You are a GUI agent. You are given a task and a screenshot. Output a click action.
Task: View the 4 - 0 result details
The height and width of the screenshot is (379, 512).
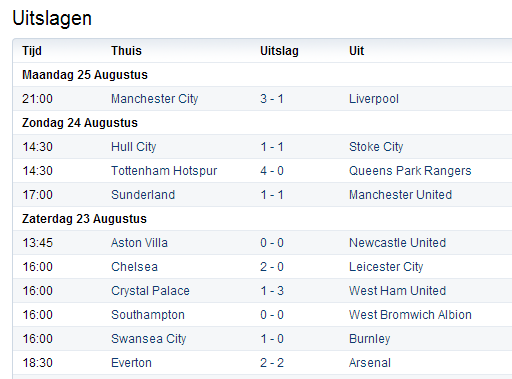point(272,171)
